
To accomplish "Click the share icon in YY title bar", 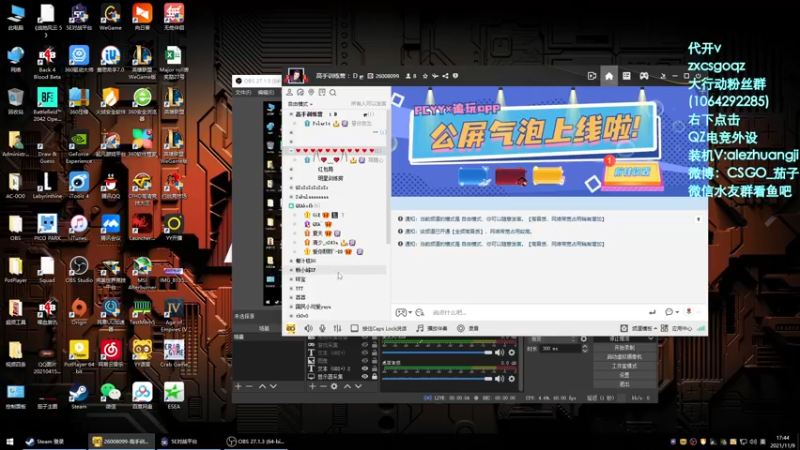I will pos(445,76).
